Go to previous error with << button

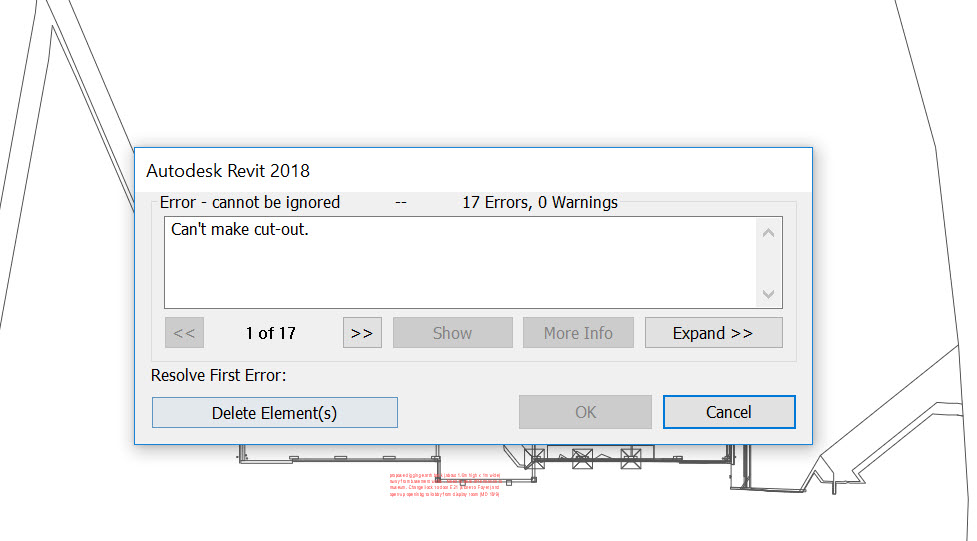184,333
